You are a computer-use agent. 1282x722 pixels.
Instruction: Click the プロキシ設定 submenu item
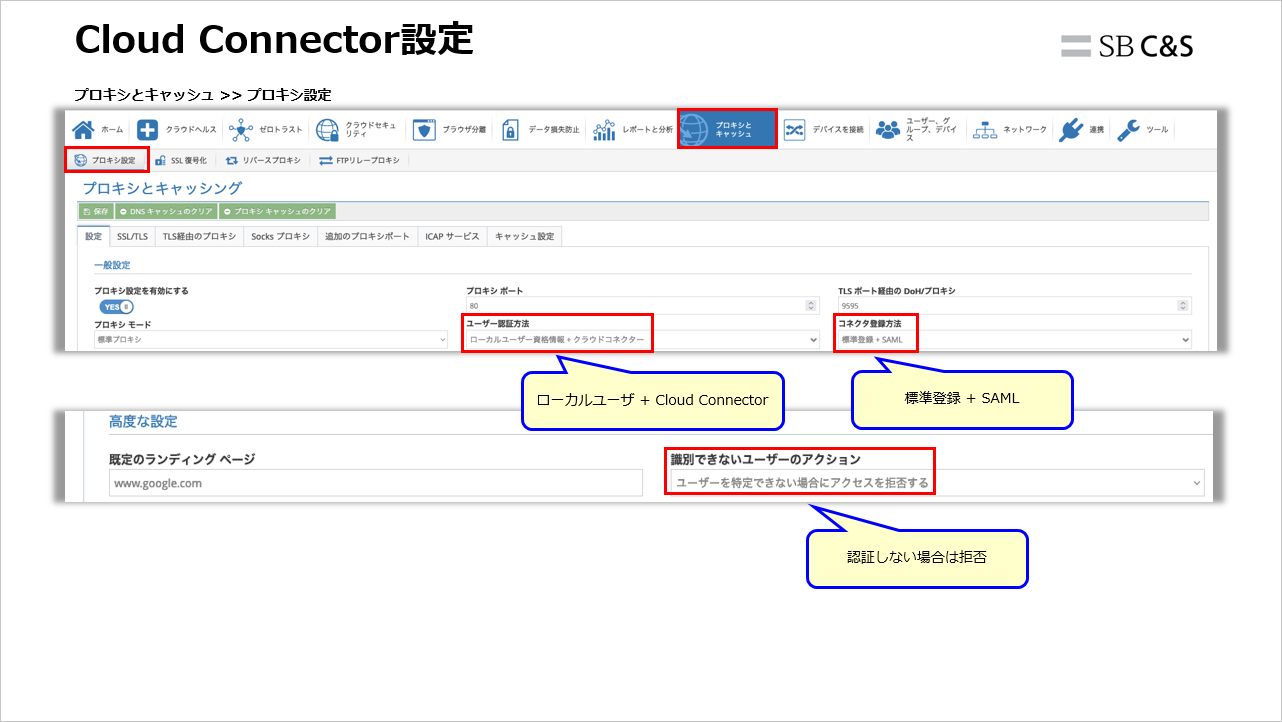(106, 160)
